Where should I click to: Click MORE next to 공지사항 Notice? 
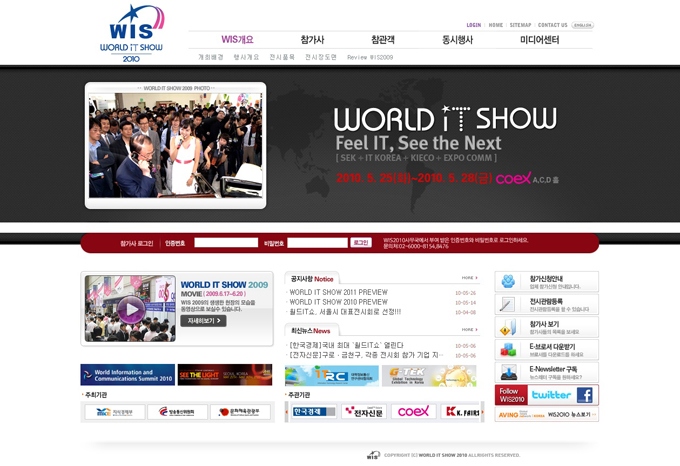pyautogui.click(x=470, y=278)
